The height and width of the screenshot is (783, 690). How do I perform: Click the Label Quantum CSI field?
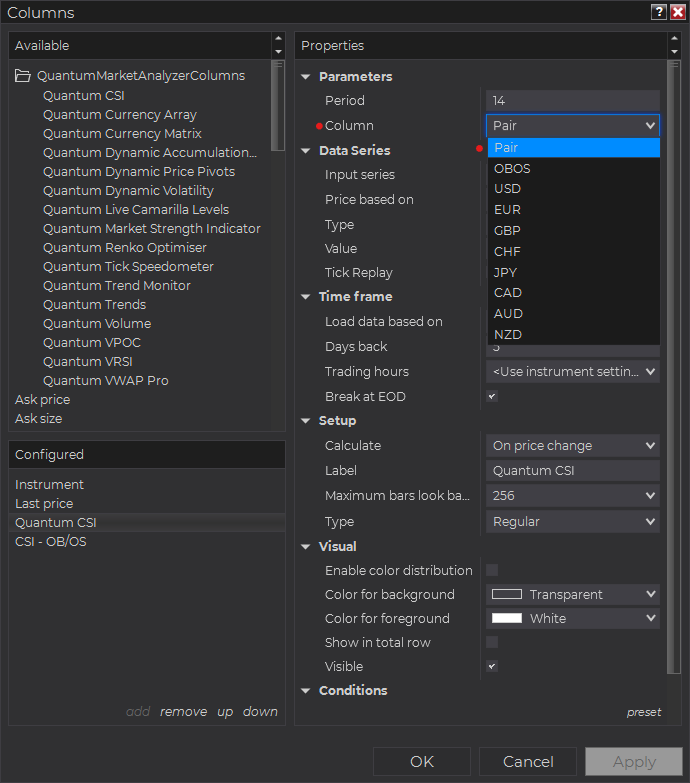(573, 470)
